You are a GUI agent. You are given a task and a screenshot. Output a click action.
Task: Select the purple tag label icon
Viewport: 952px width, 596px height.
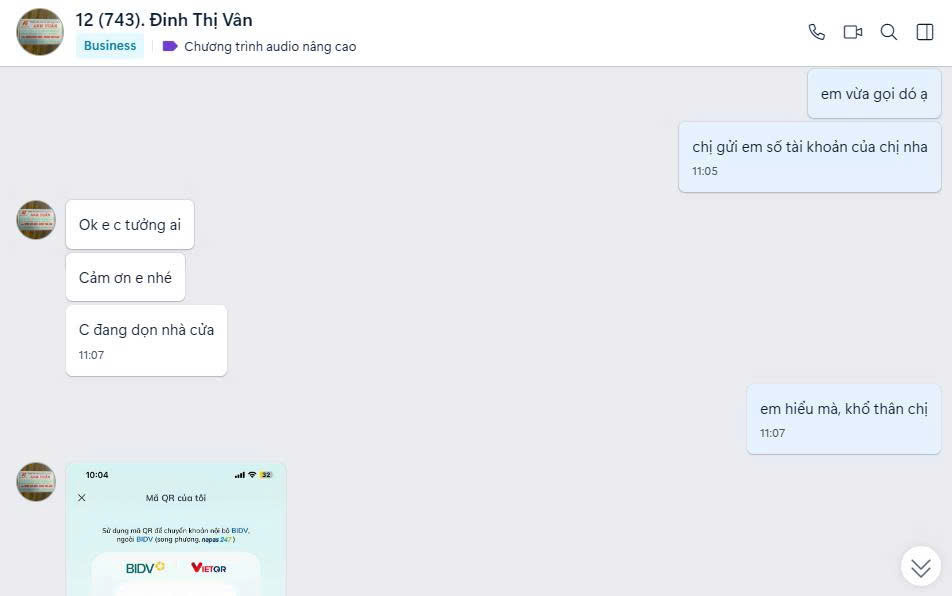pos(170,46)
